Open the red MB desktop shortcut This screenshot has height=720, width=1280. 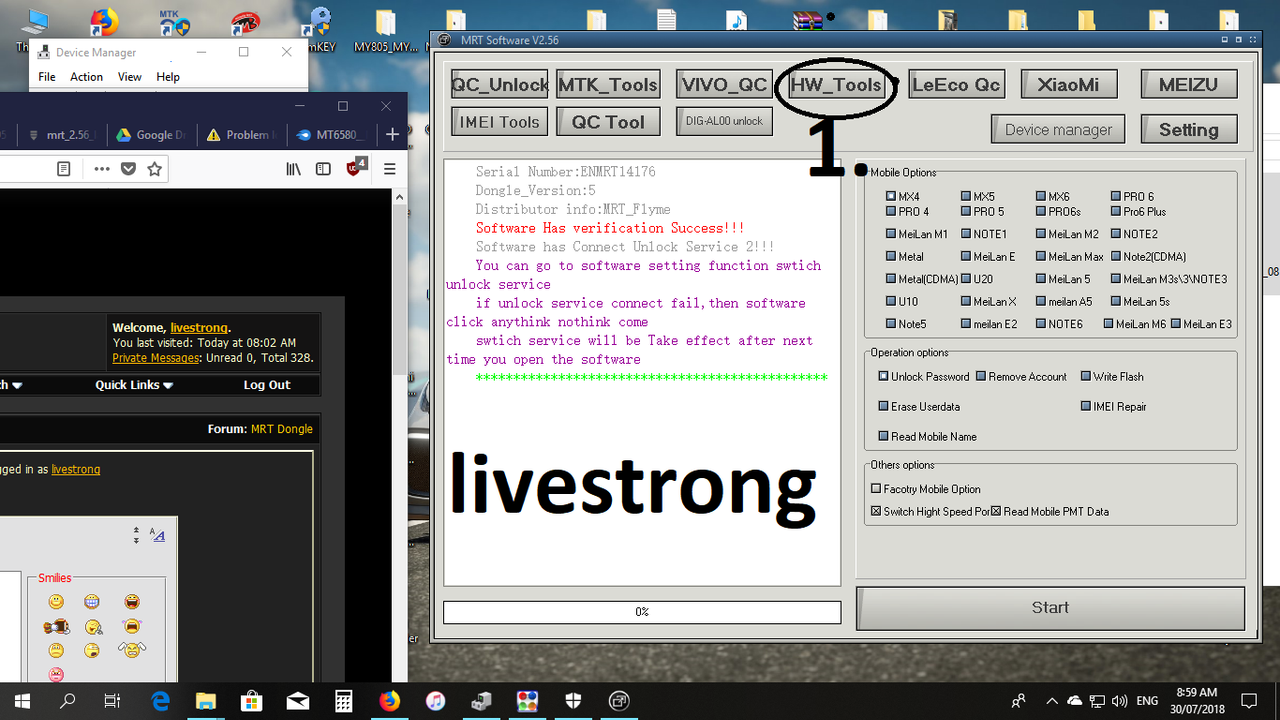pyautogui.click(x=245, y=22)
